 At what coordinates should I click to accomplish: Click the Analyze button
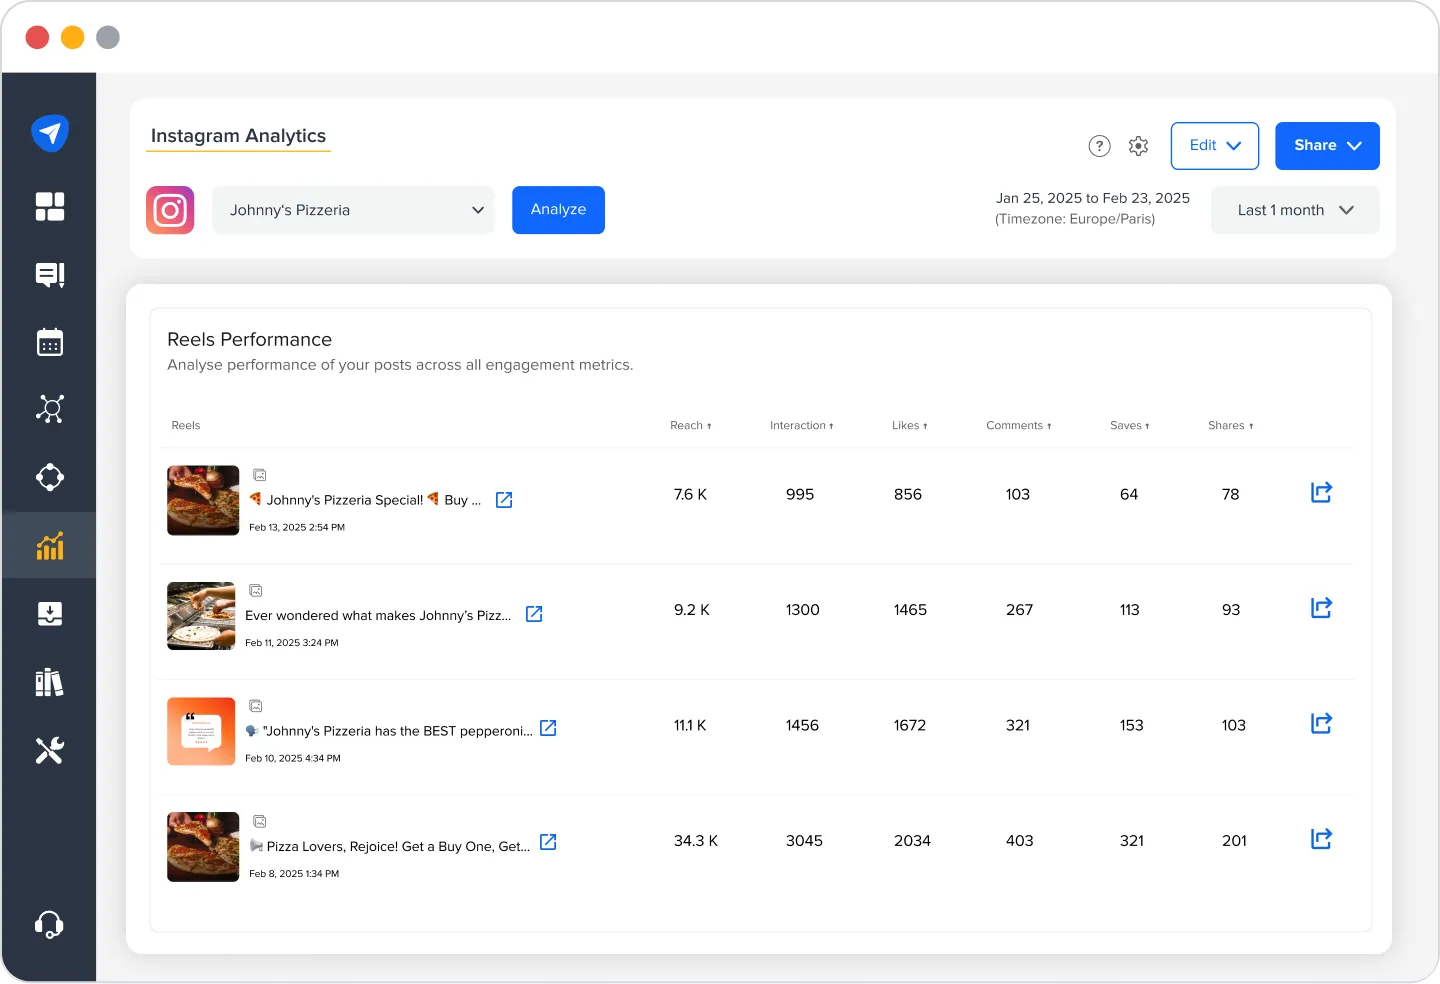coord(558,210)
